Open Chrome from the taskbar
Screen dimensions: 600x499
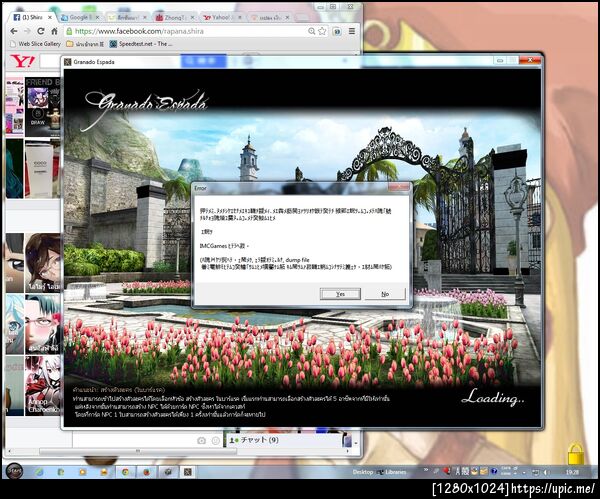click(126, 472)
